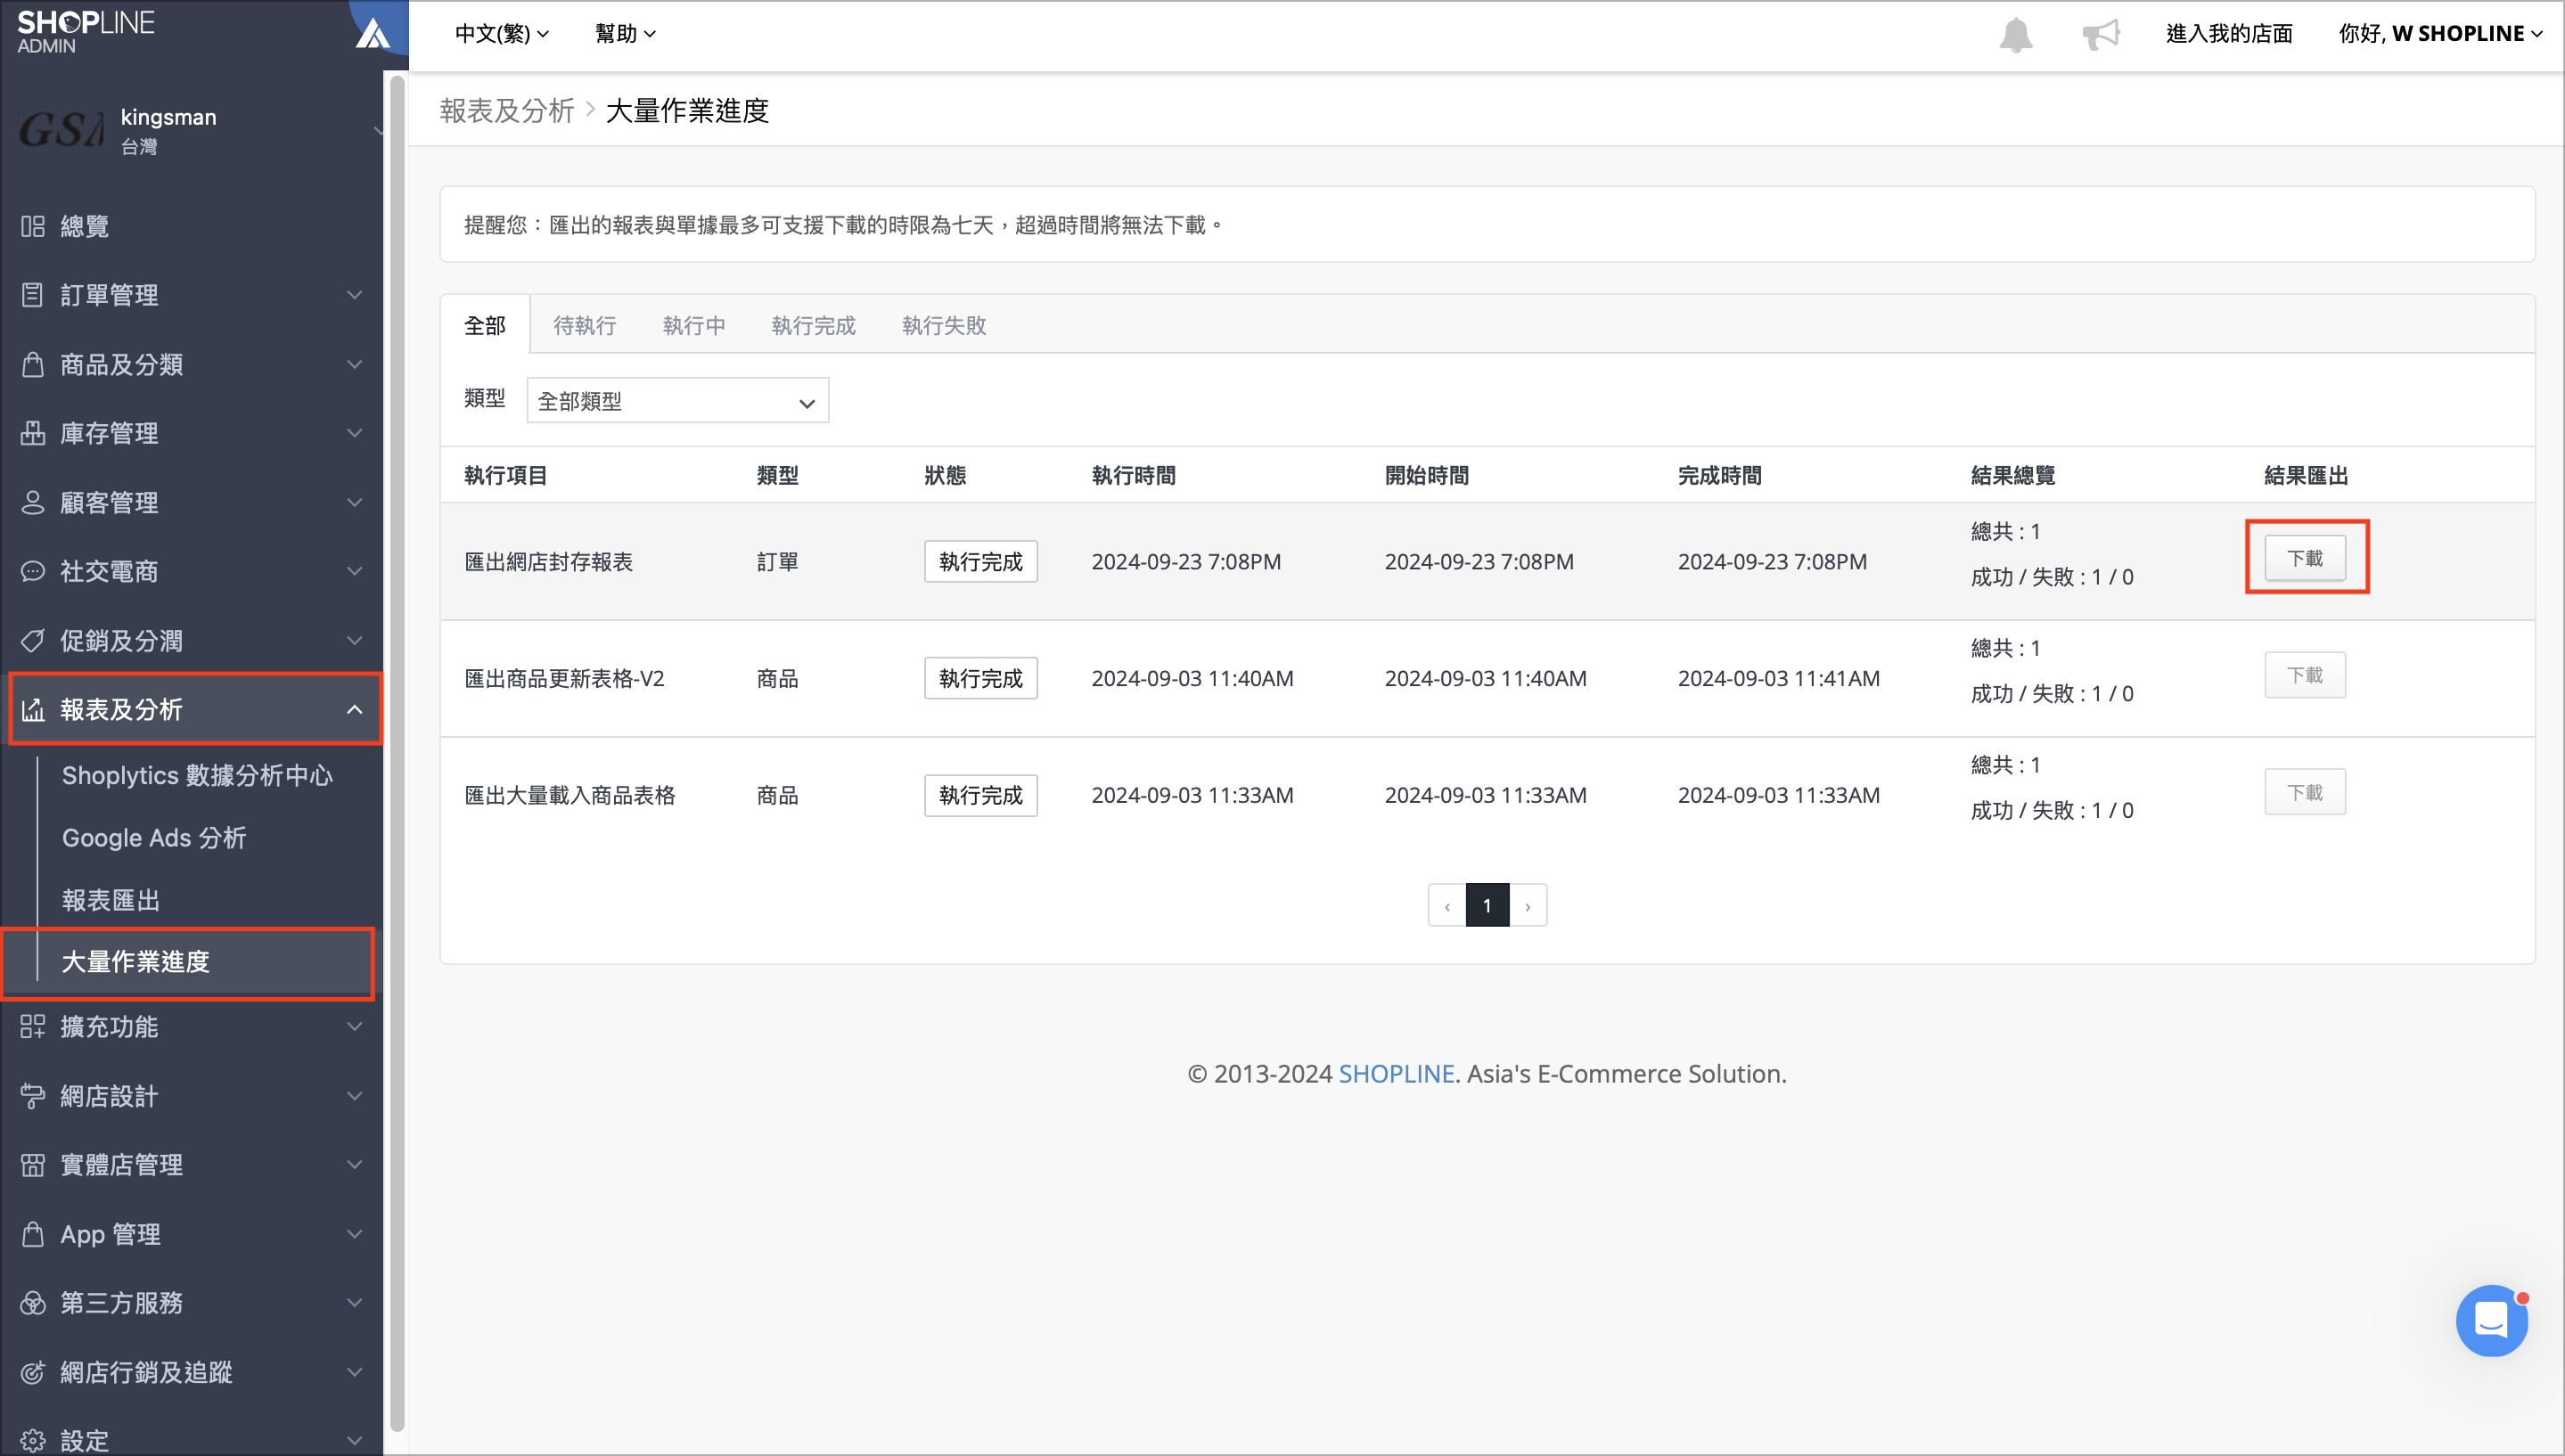
Task: Click the 商品及分類 bag icon
Action: [x=33, y=364]
